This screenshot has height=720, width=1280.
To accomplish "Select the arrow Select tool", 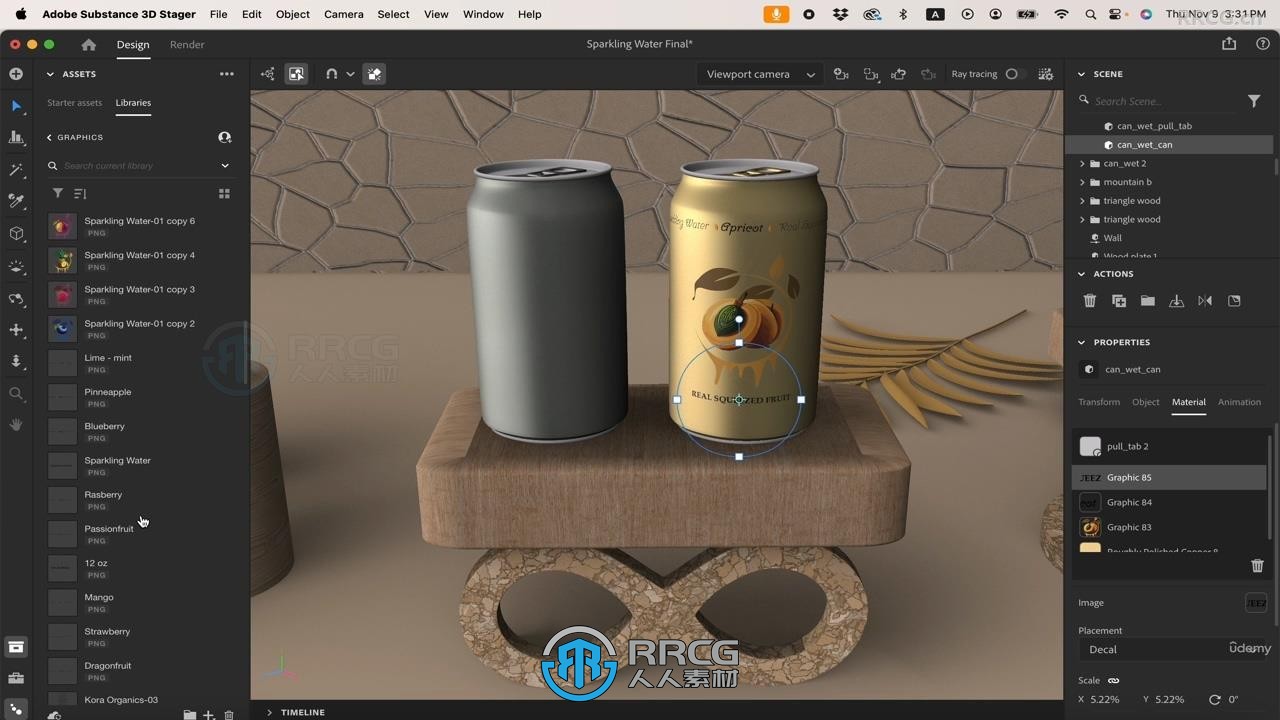I will click(x=16, y=106).
